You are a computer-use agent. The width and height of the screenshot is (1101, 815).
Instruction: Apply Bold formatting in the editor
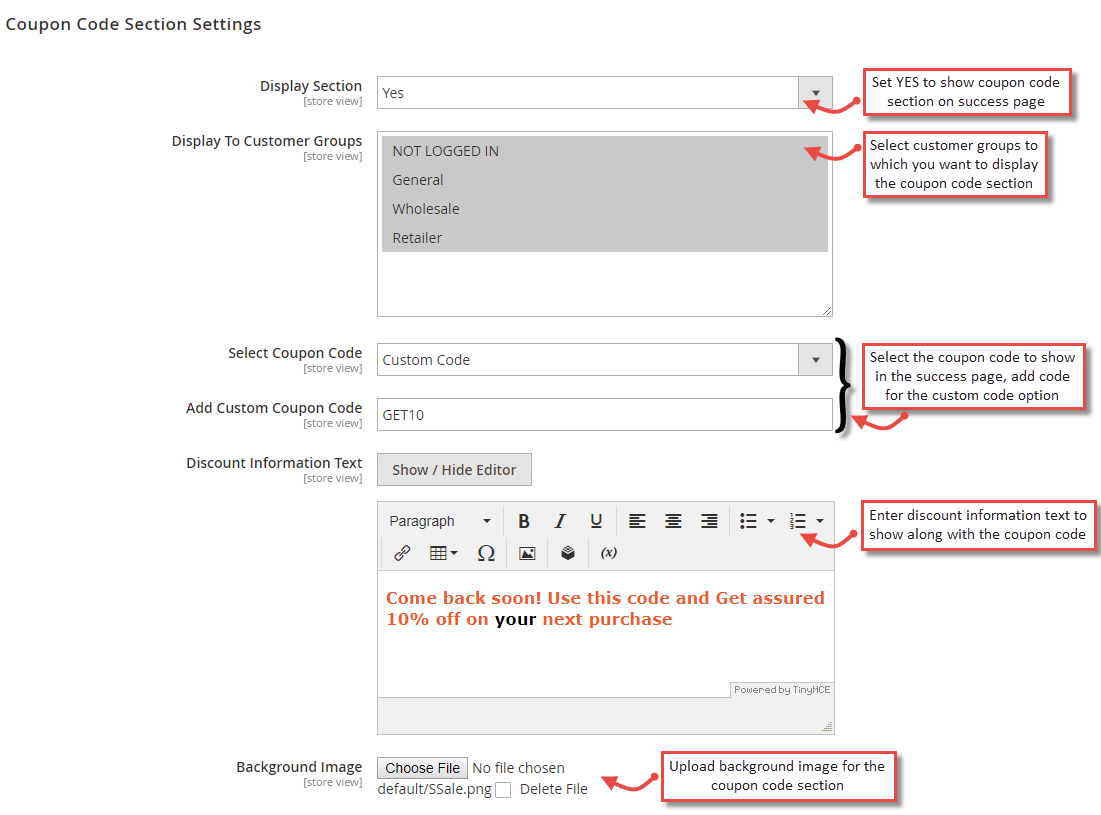click(524, 521)
